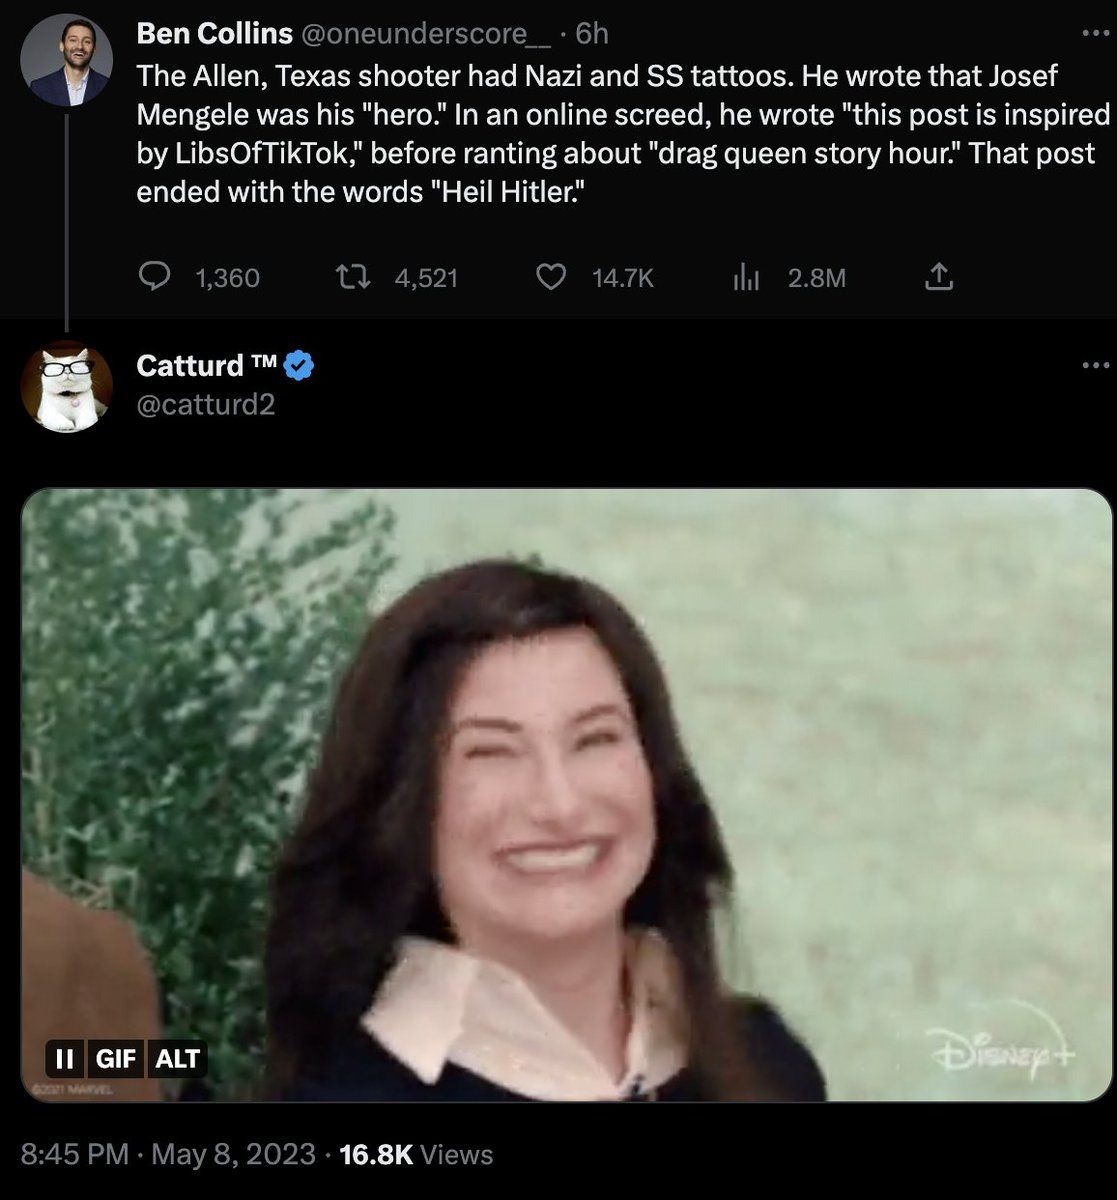The height and width of the screenshot is (1200, 1117).
Task: Open view analytics bar-chart icon
Action: [x=747, y=277]
